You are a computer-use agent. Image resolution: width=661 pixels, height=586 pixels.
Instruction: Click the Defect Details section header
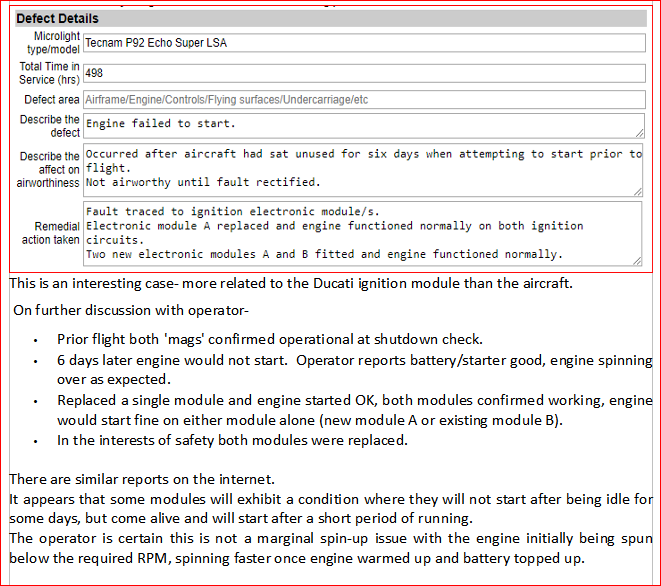pos(331,19)
